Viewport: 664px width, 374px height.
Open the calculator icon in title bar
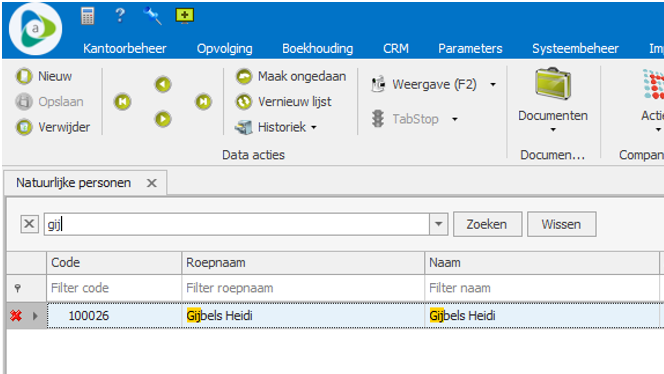pyautogui.click(x=88, y=16)
